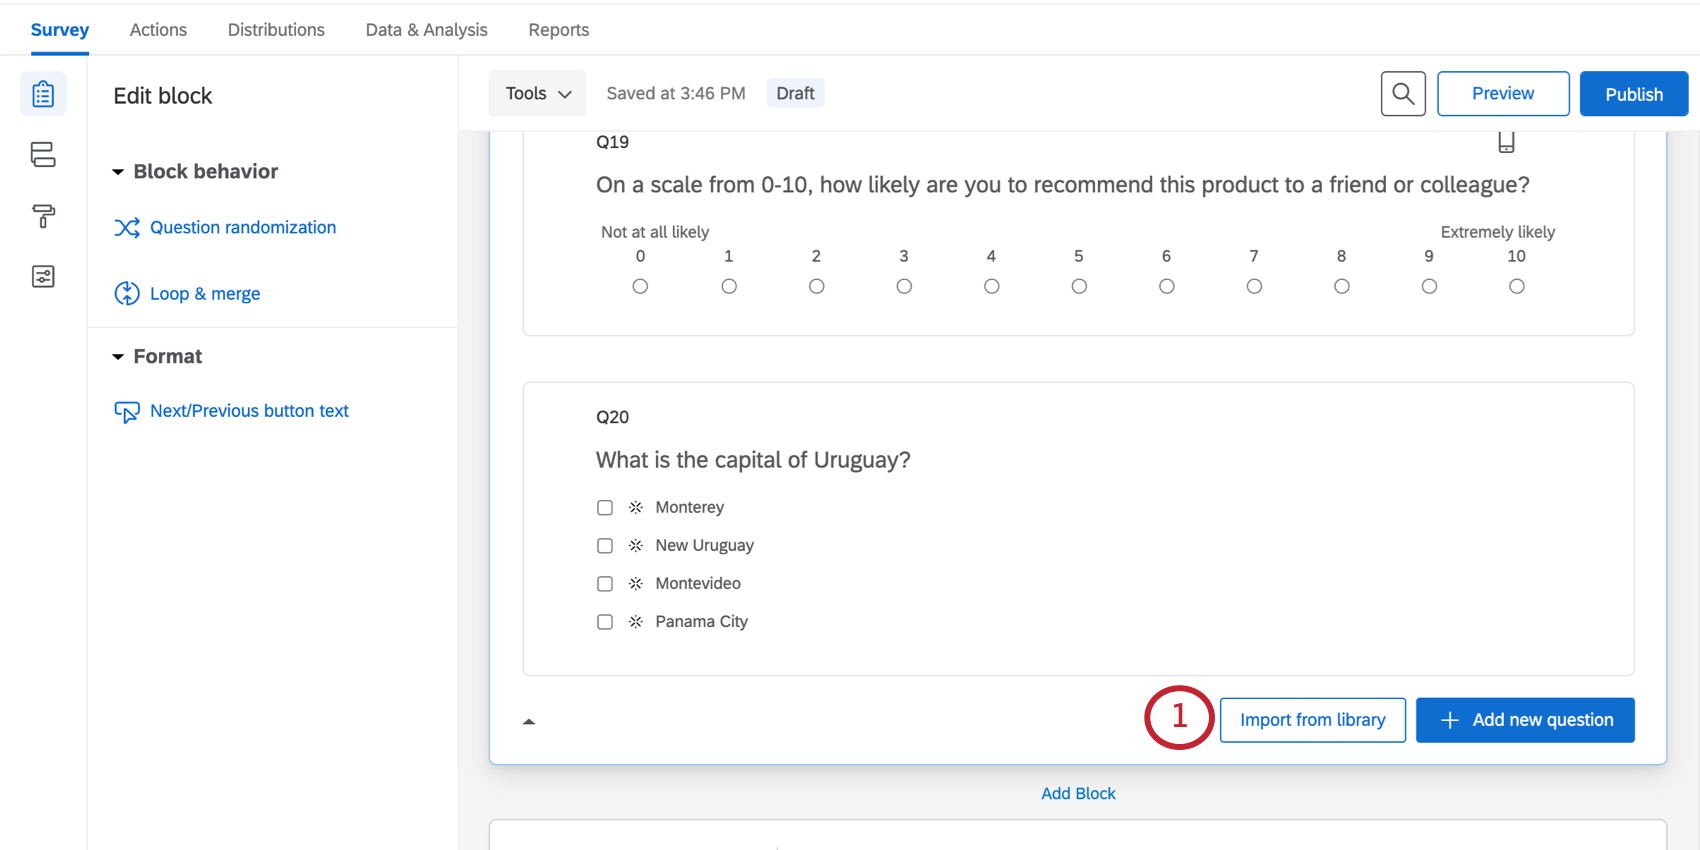1700x850 pixels.
Task: Click the search magnifier icon
Action: pos(1403,94)
